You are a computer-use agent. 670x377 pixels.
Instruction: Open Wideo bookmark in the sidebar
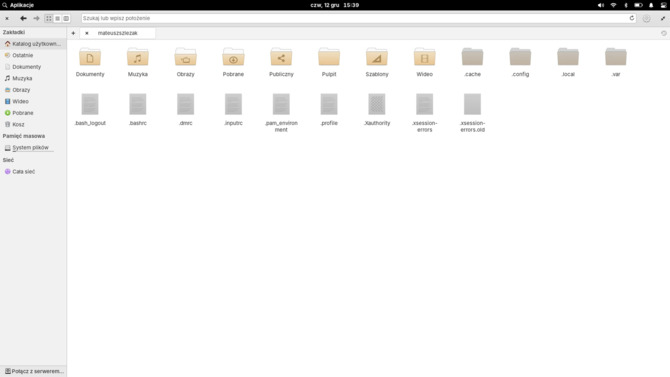[33, 101]
